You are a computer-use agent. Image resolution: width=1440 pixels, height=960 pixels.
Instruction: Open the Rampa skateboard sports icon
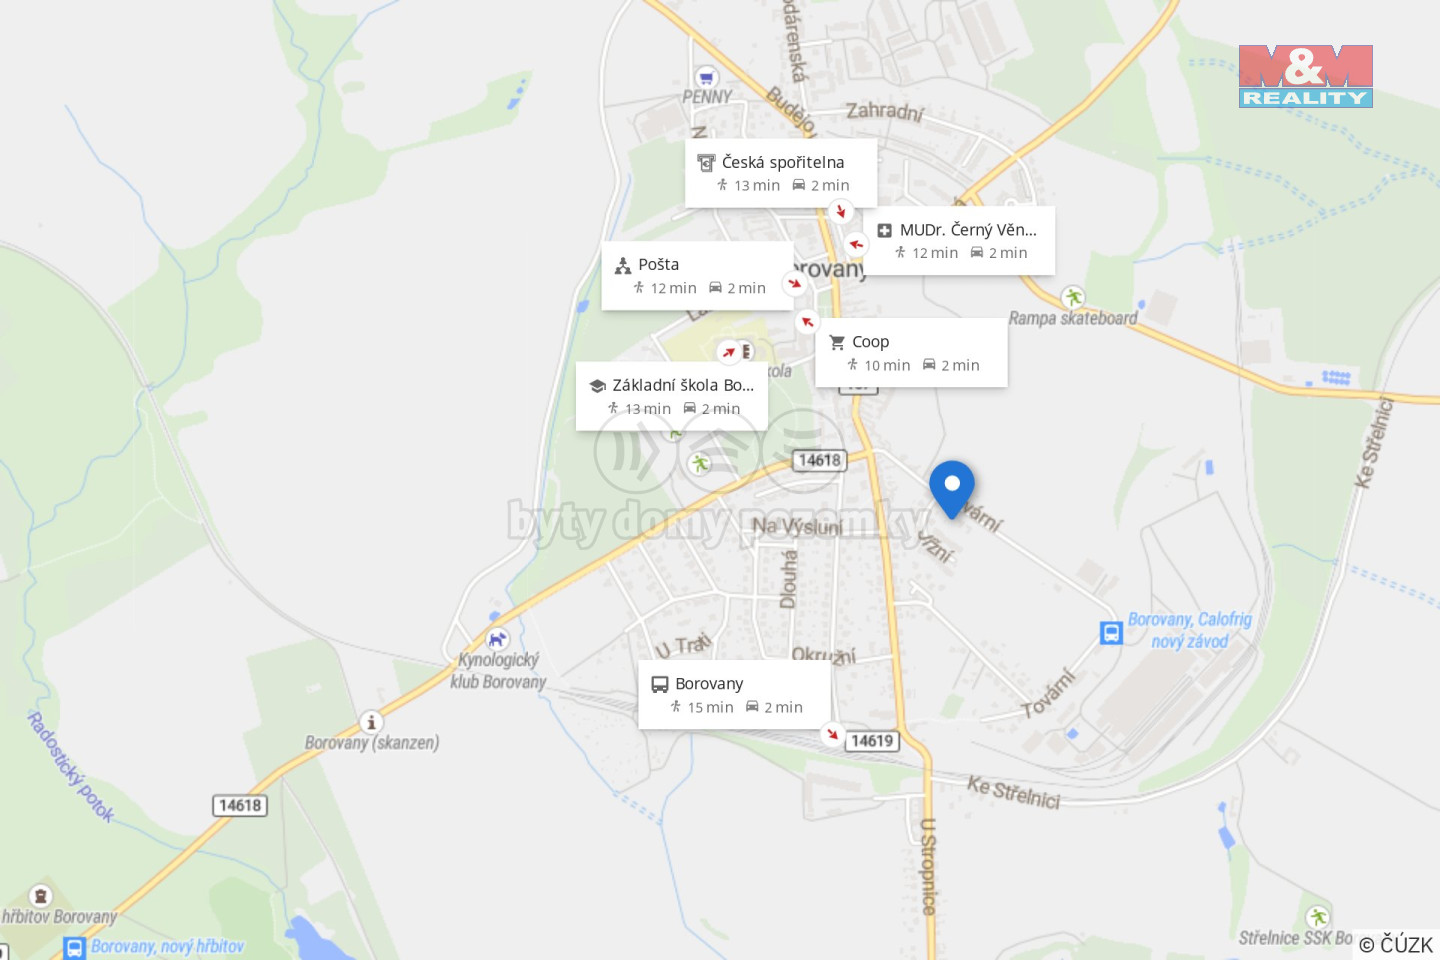(1073, 297)
